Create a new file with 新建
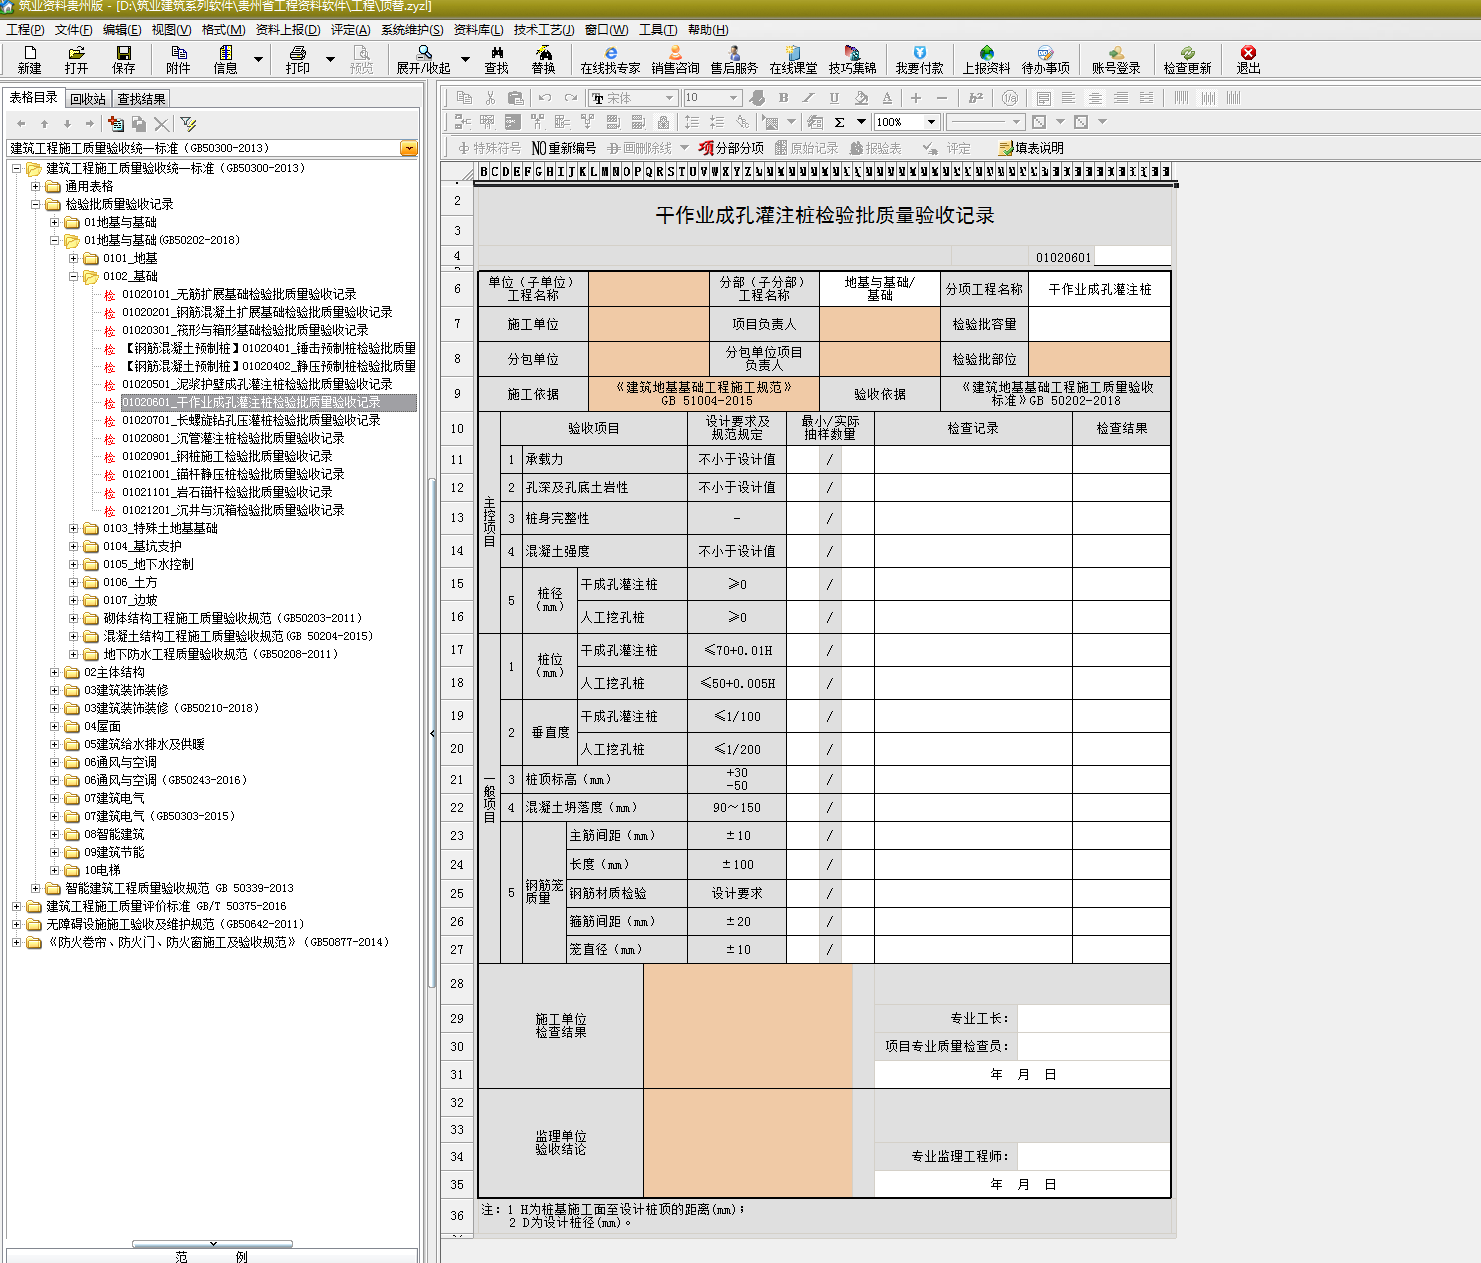 [29, 60]
